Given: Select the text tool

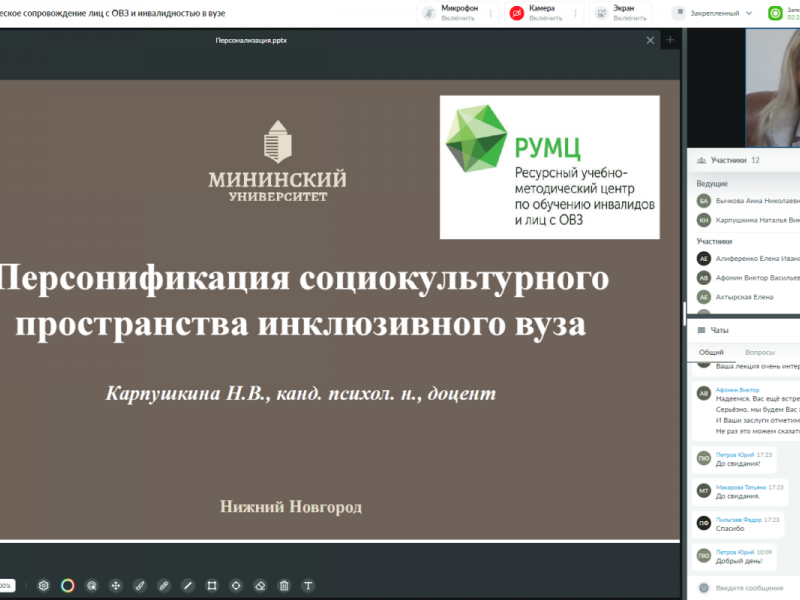Looking at the screenshot, I should [x=308, y=585].
